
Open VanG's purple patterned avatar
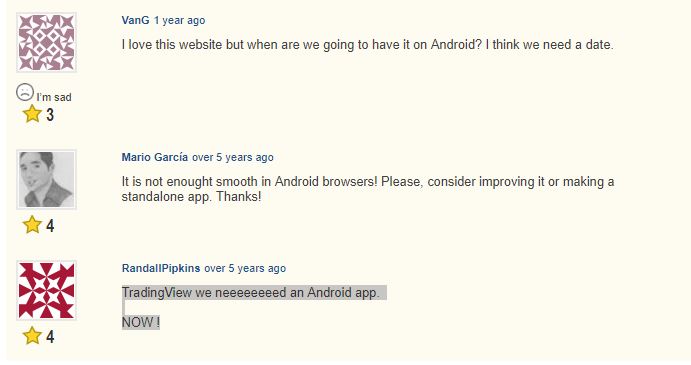point(46,42)
